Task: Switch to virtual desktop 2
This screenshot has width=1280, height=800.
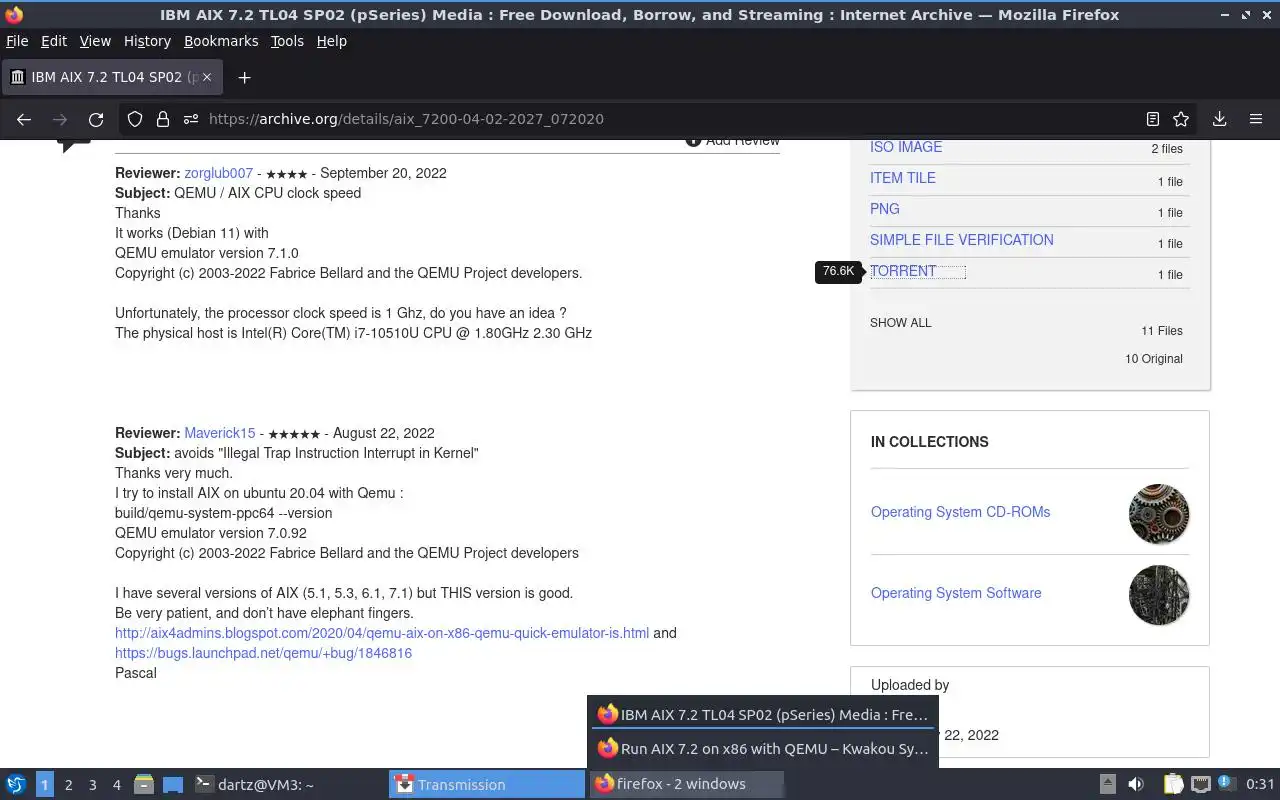Action: pyautogui.click(x=68, y=785)
